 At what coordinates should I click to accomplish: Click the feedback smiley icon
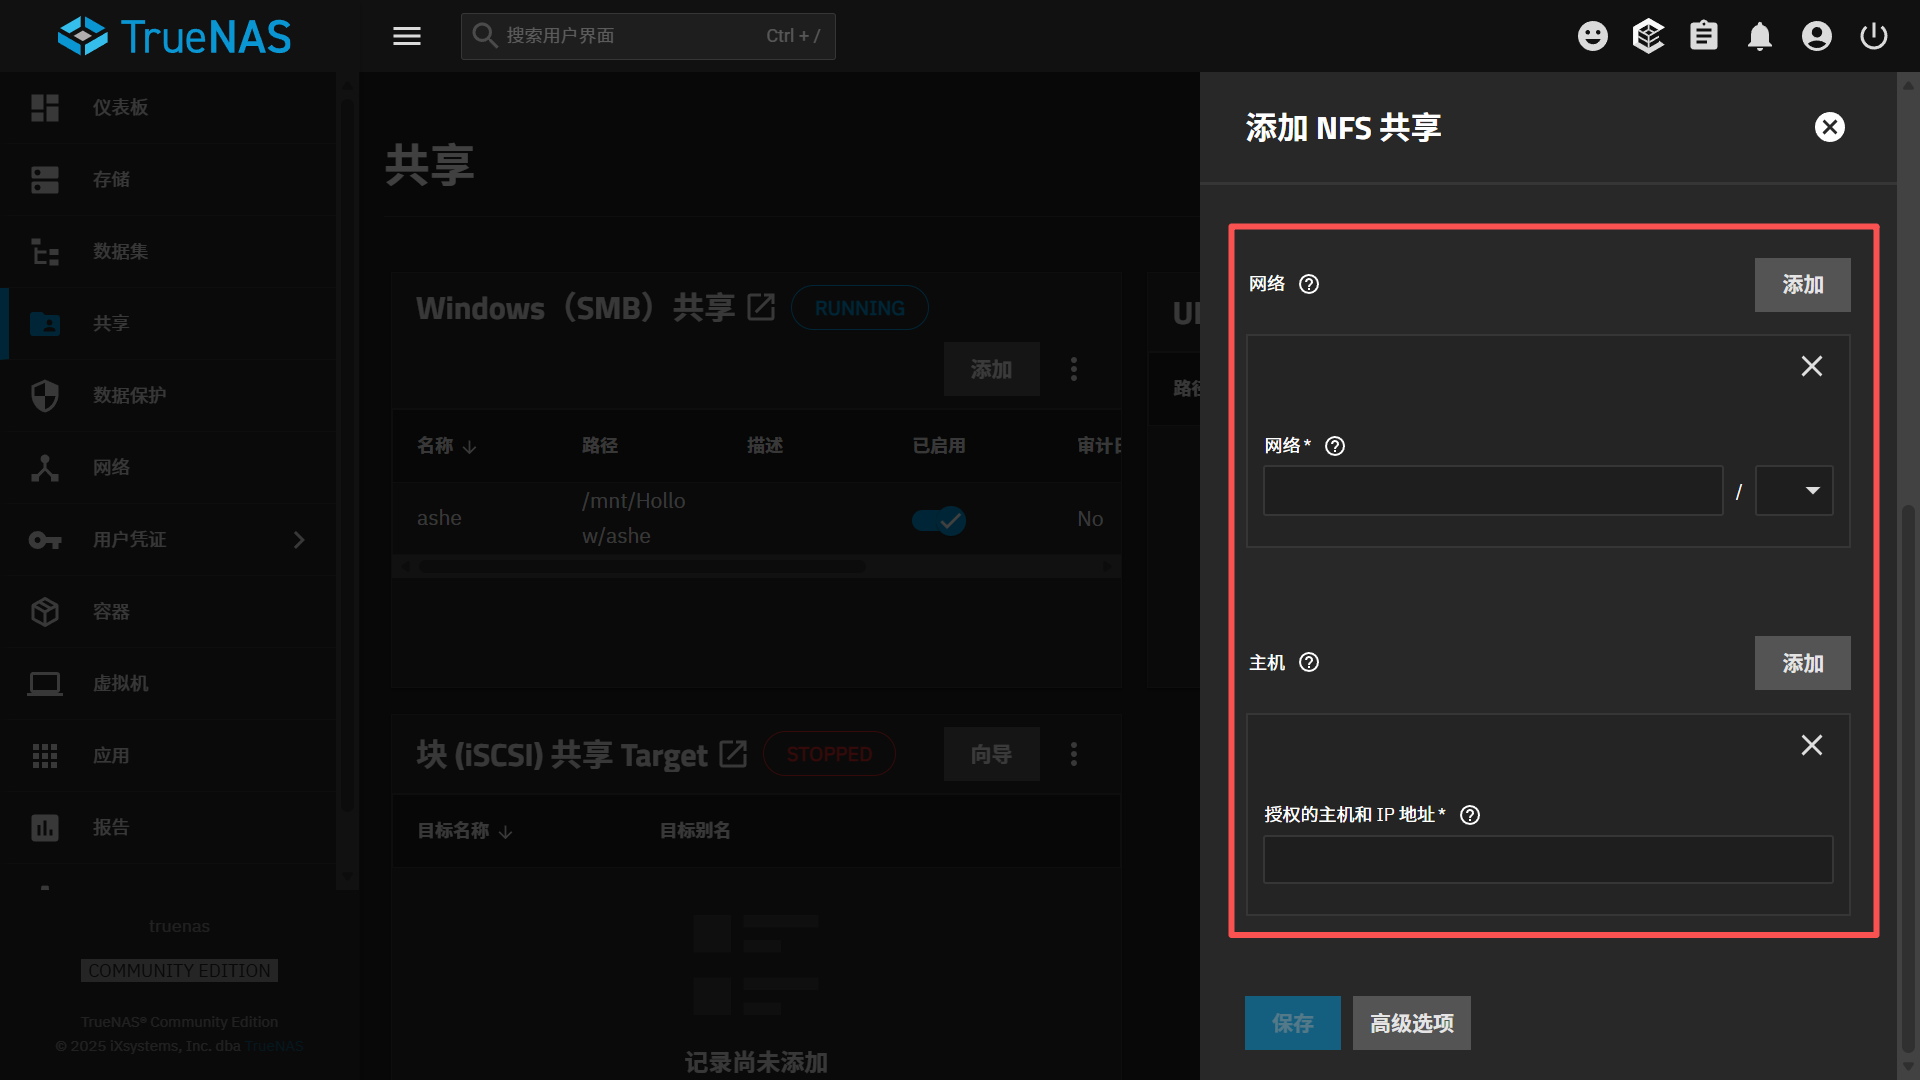point(1592,37)
